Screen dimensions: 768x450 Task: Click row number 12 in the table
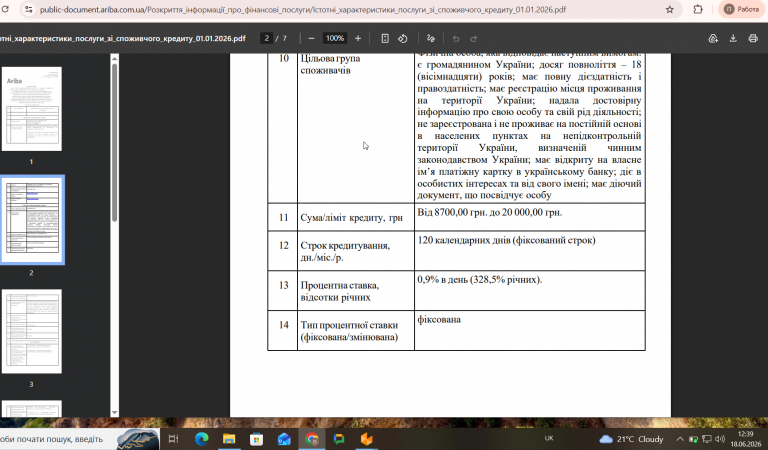(284, 245)
